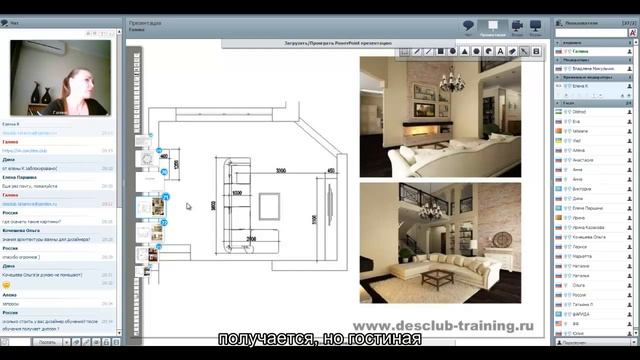Click the first icon right of the send dropdown
Image resolution: width=640 pixels, height=360 pixels.
click(x=76, y=342)
